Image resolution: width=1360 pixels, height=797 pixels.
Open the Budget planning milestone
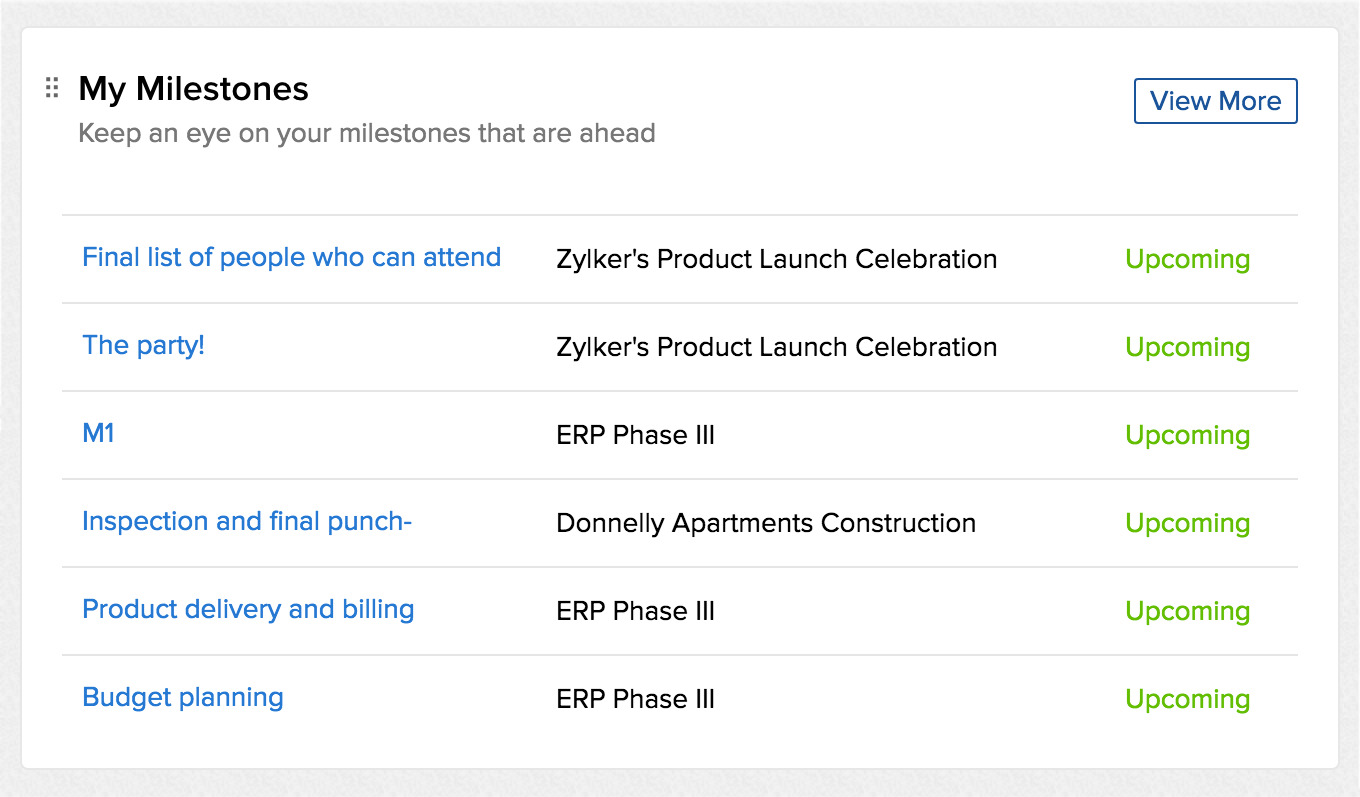click(x=183, y=698)
